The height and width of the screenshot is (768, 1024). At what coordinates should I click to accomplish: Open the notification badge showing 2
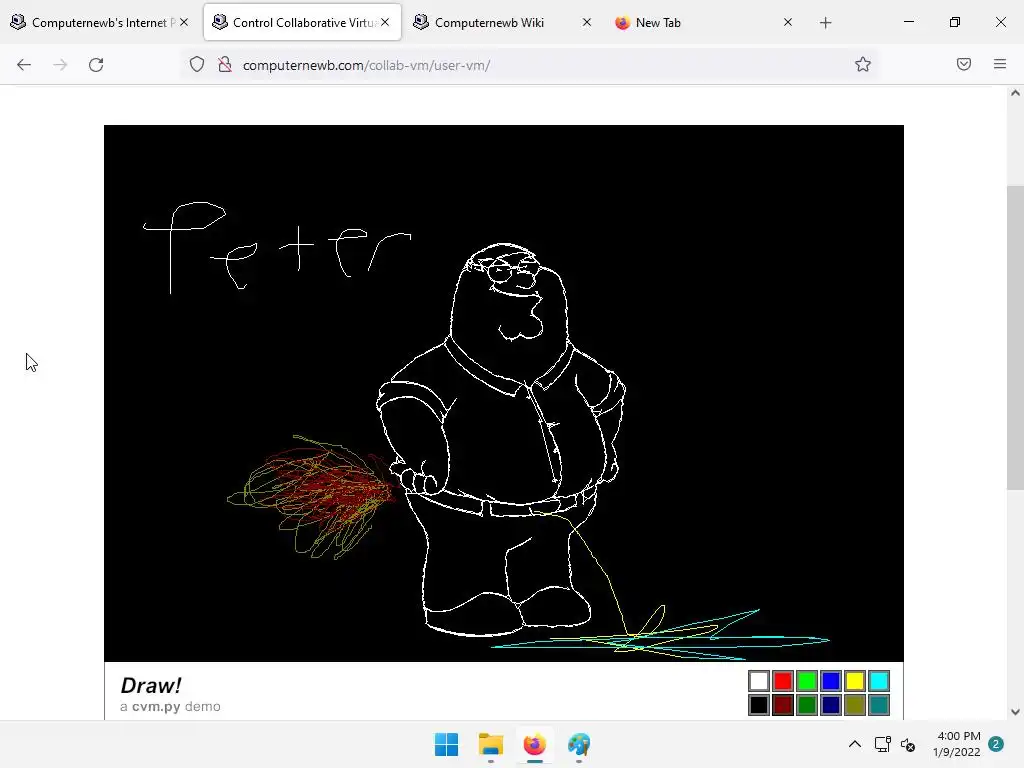pos(996,744)
